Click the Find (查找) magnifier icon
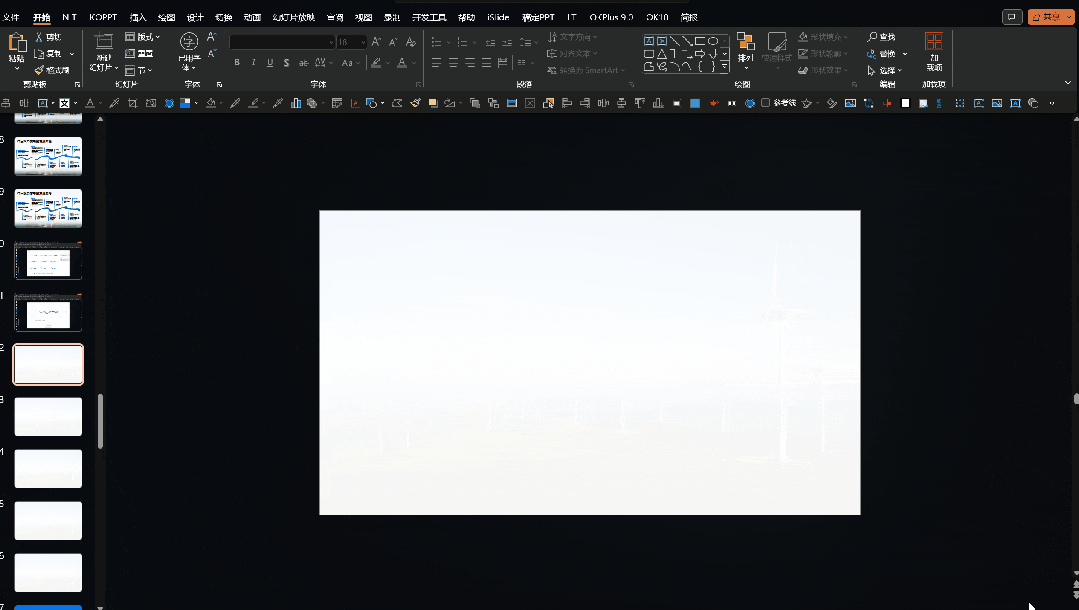 [x=873, y=36]
